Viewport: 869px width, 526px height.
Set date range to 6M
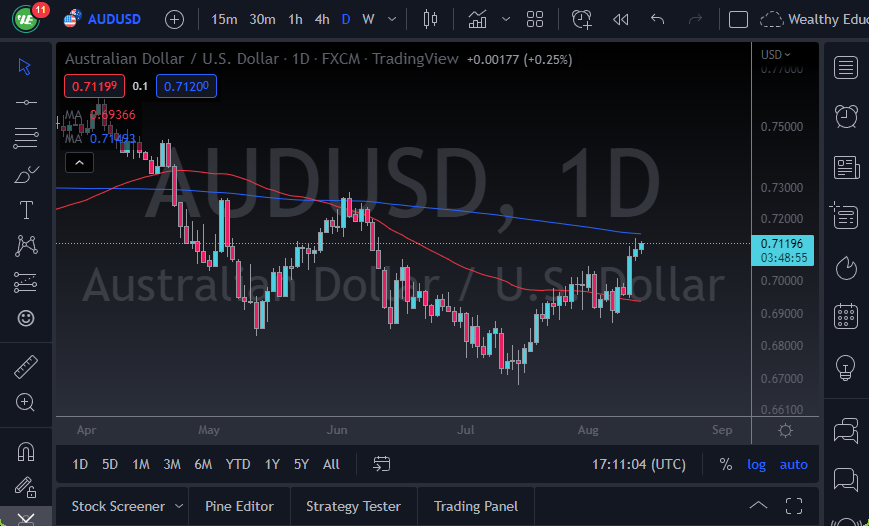pyautogui.click(x=203, y=464)
